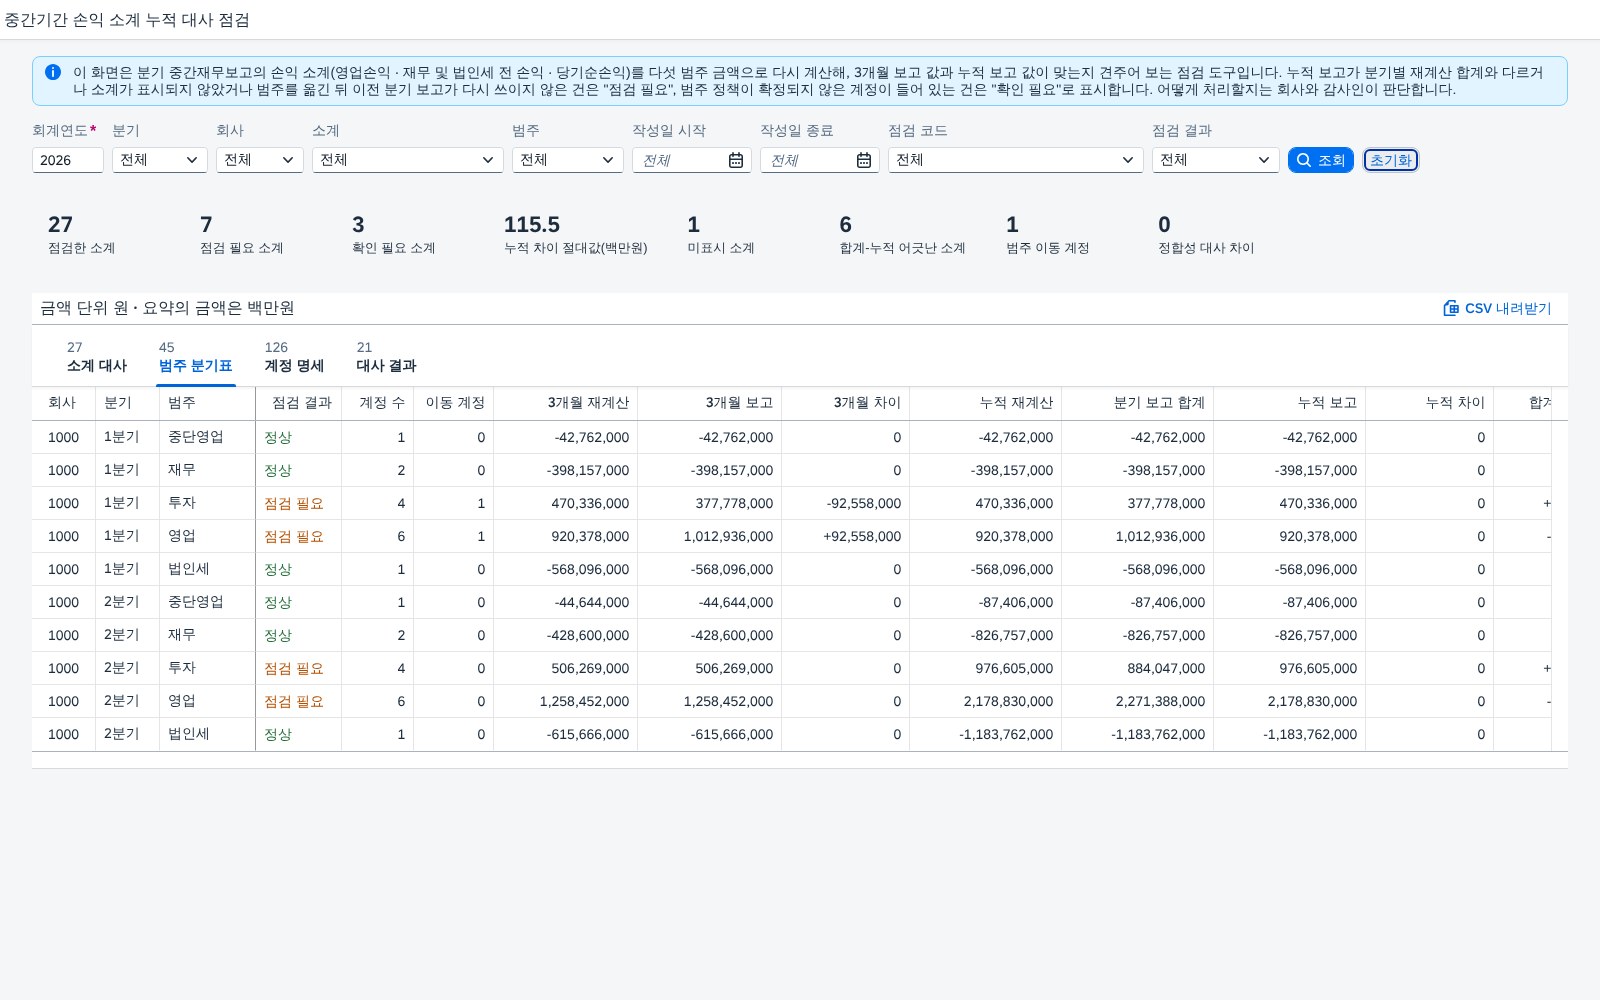
Task: Click the -92,558,000 value in 3개월 차이
Action: [864, 503]
